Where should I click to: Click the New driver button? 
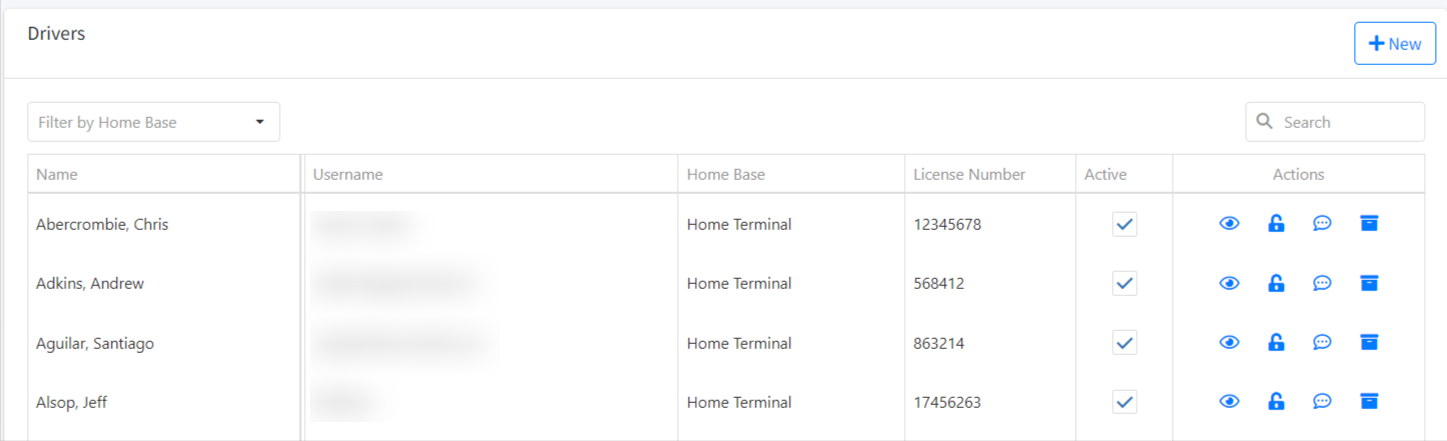pos(1395,44)
